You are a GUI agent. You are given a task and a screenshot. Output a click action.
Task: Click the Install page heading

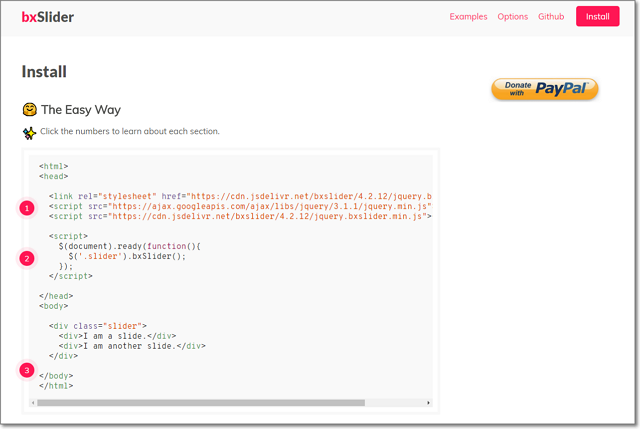tap(44, 72)
